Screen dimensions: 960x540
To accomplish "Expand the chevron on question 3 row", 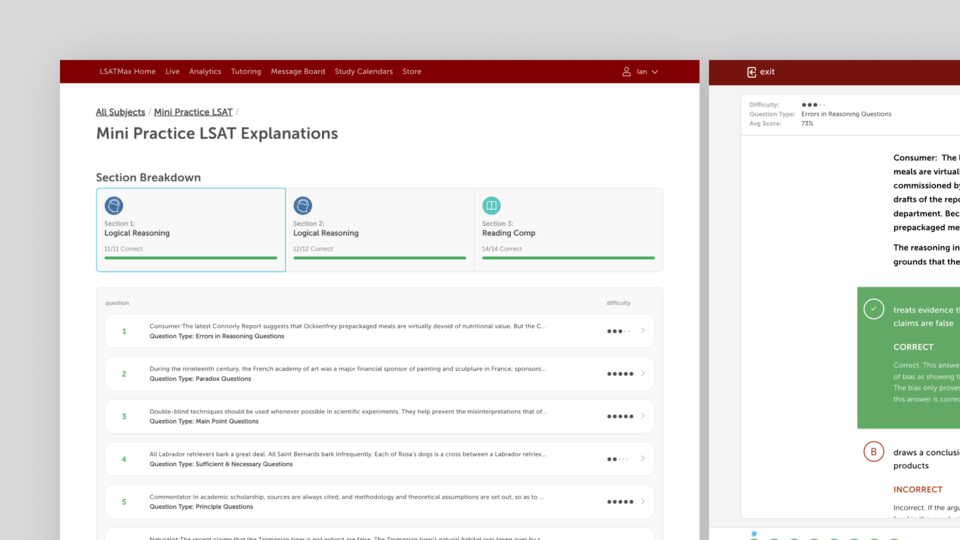I will (643, 416).
